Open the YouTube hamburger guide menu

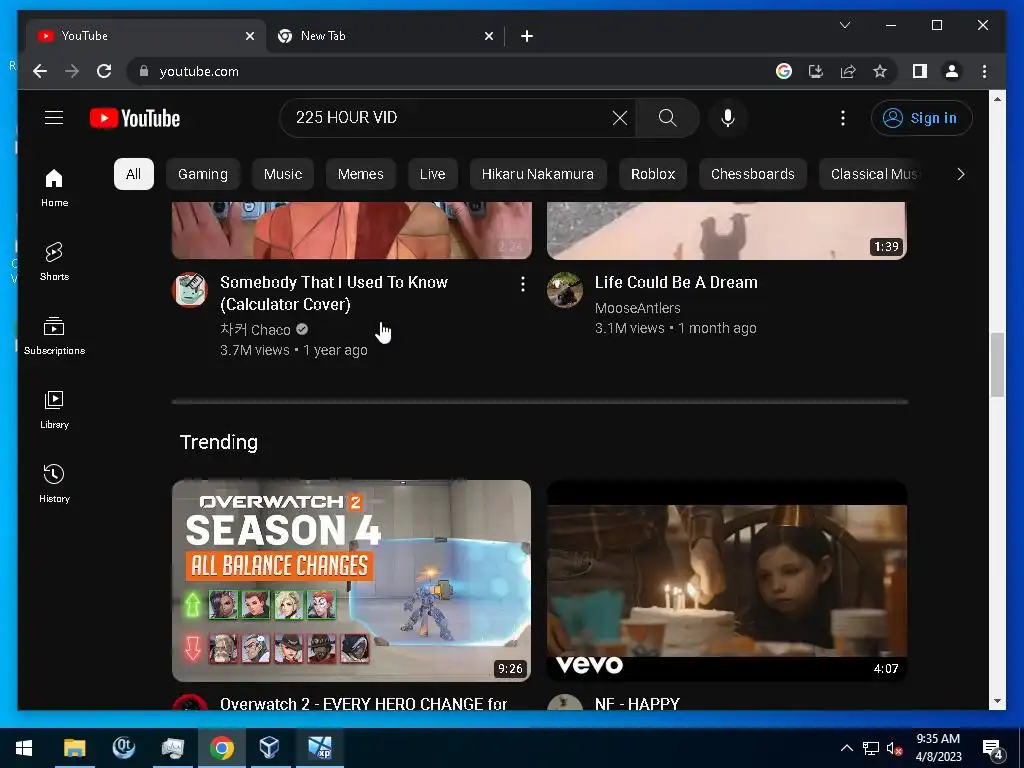click(54, 118)
